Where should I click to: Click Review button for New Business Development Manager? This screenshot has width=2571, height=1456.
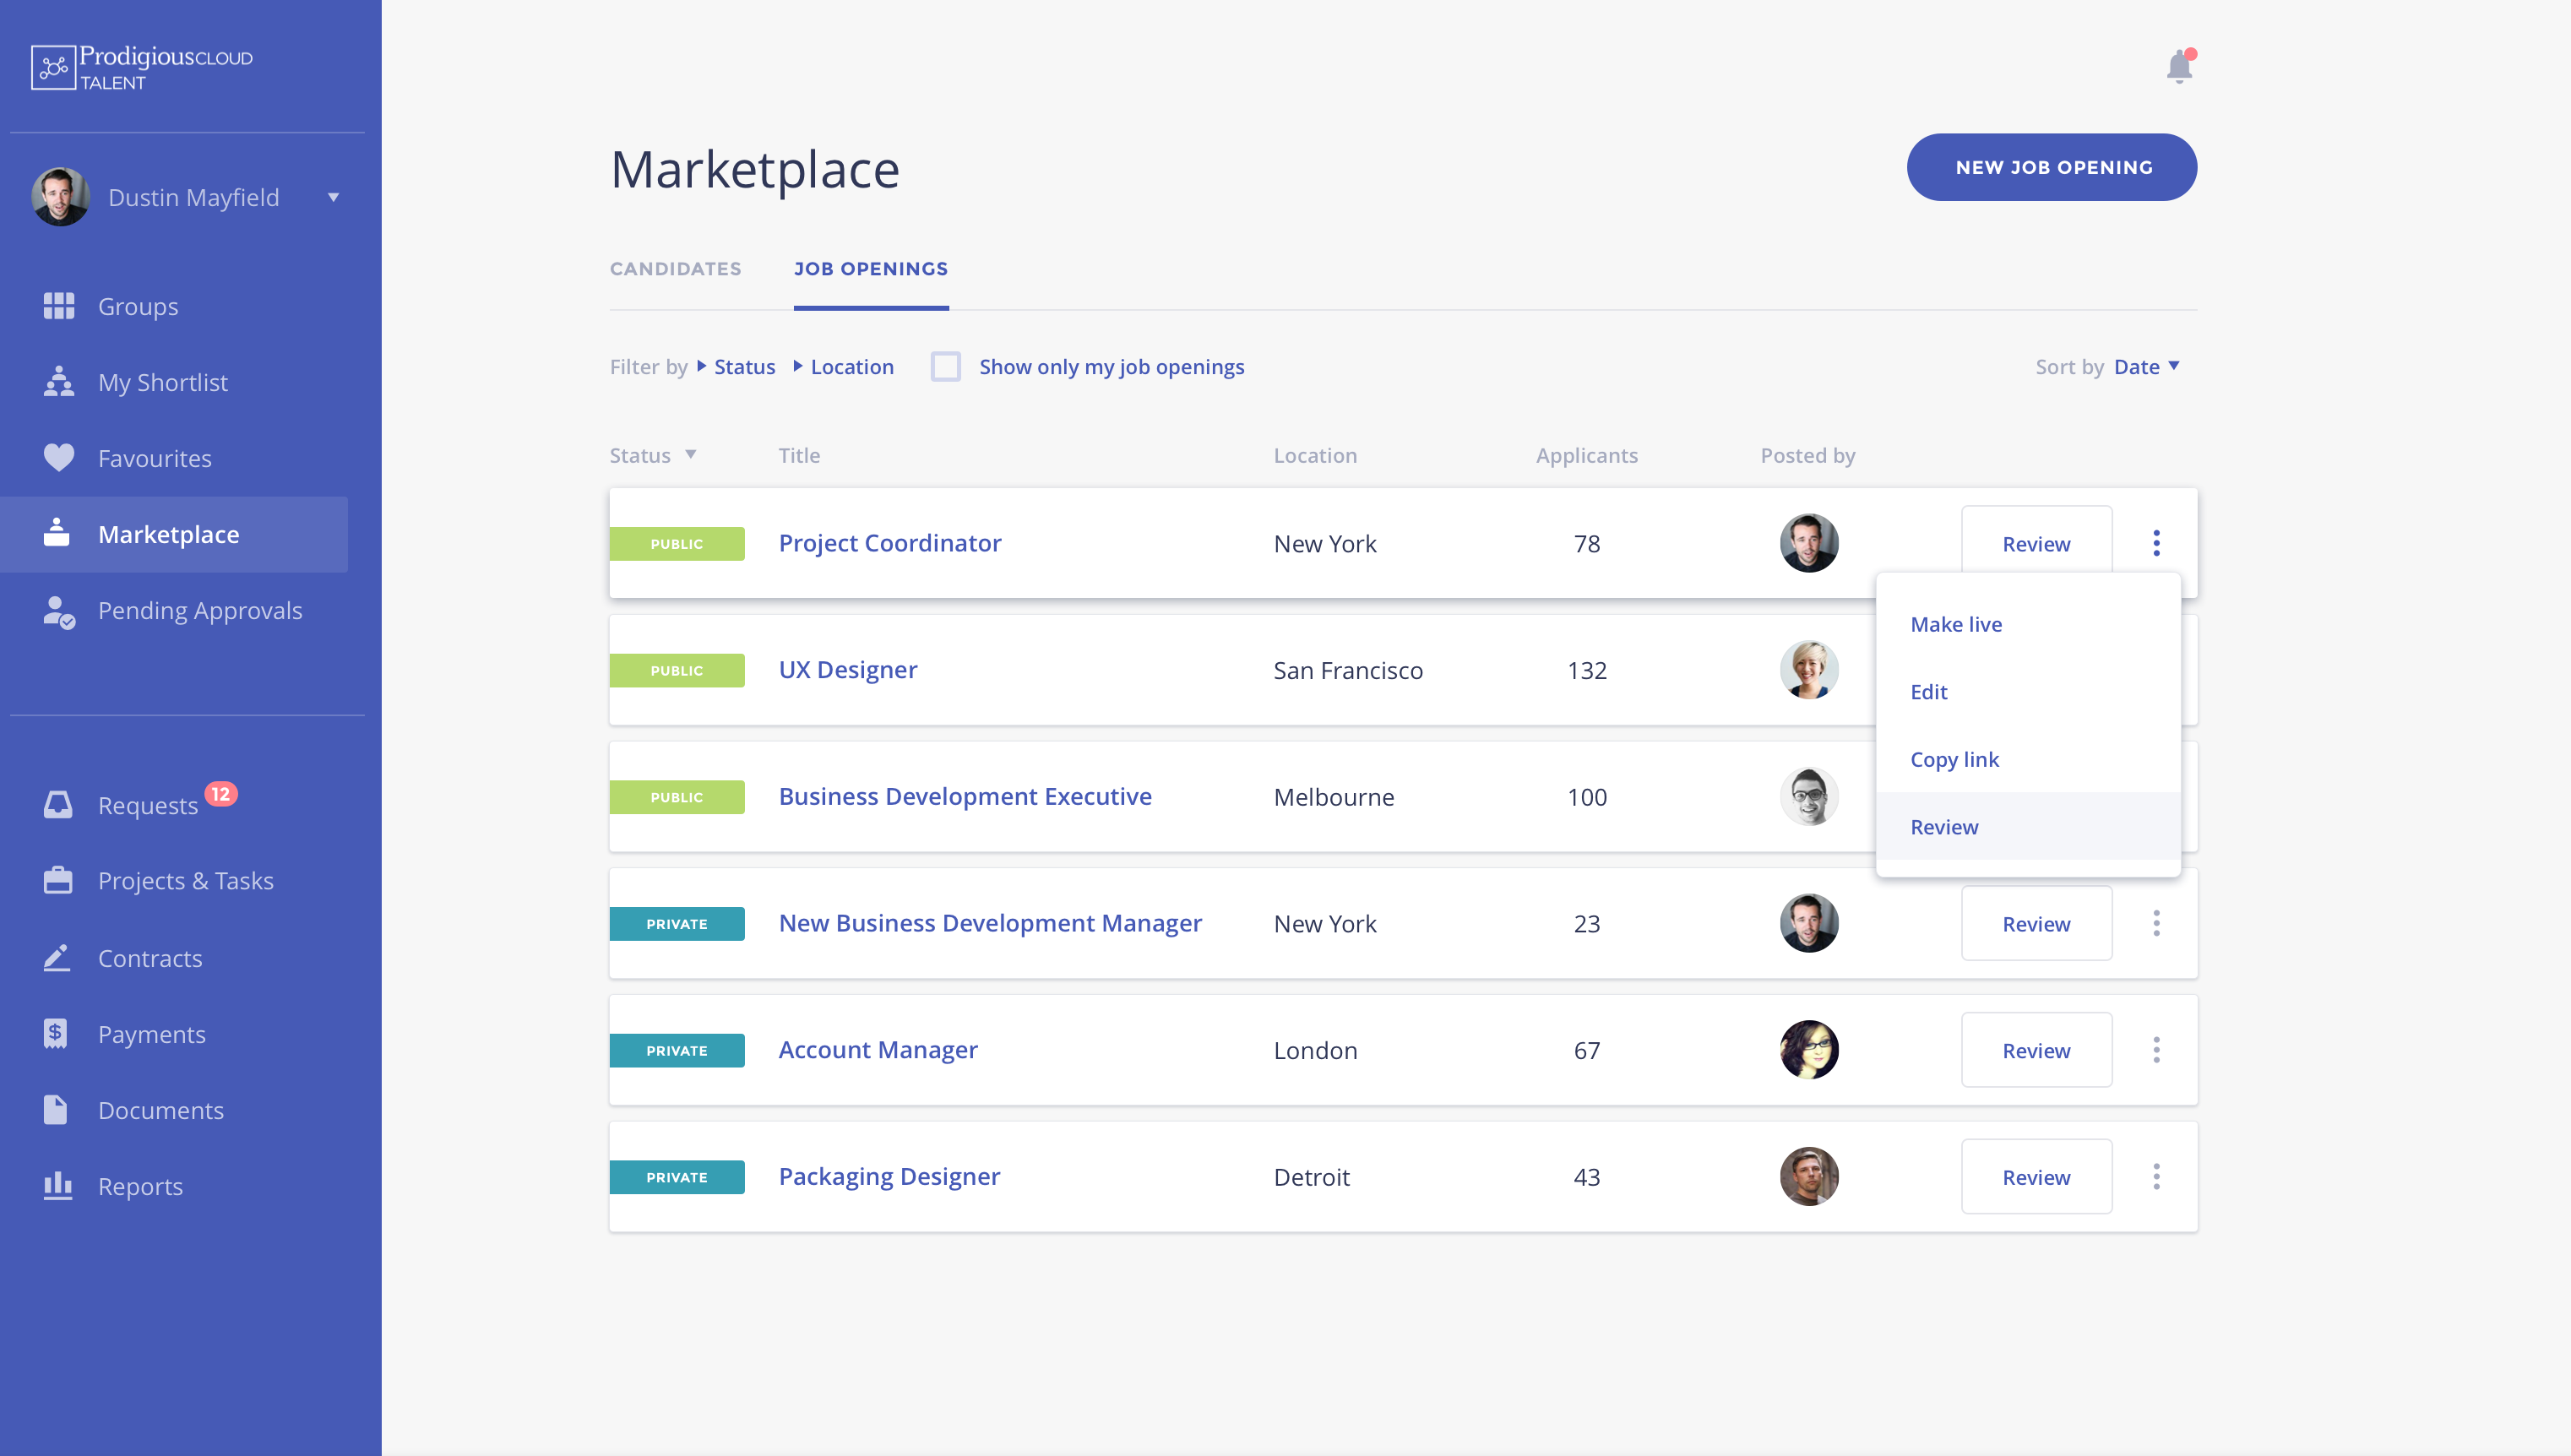pos(2036,923)
